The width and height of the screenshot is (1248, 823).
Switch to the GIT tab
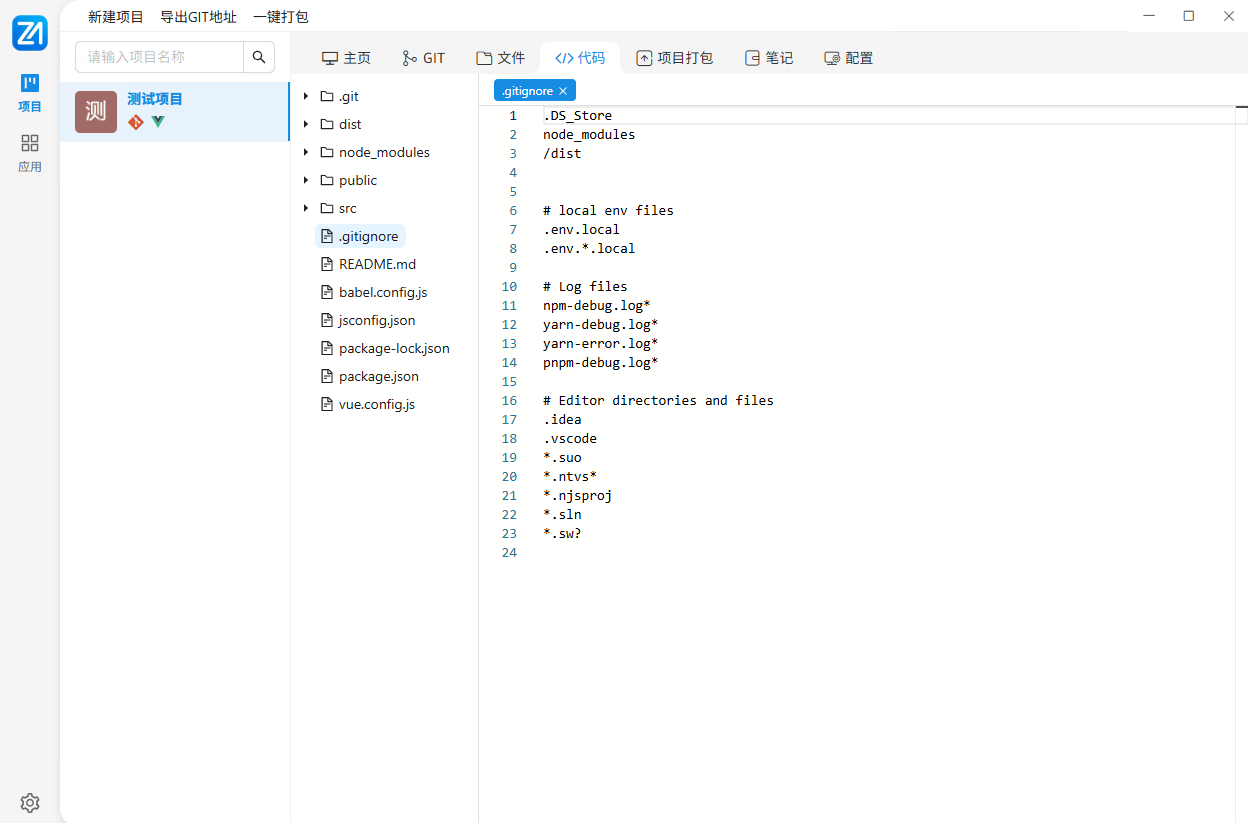(423, 58)
